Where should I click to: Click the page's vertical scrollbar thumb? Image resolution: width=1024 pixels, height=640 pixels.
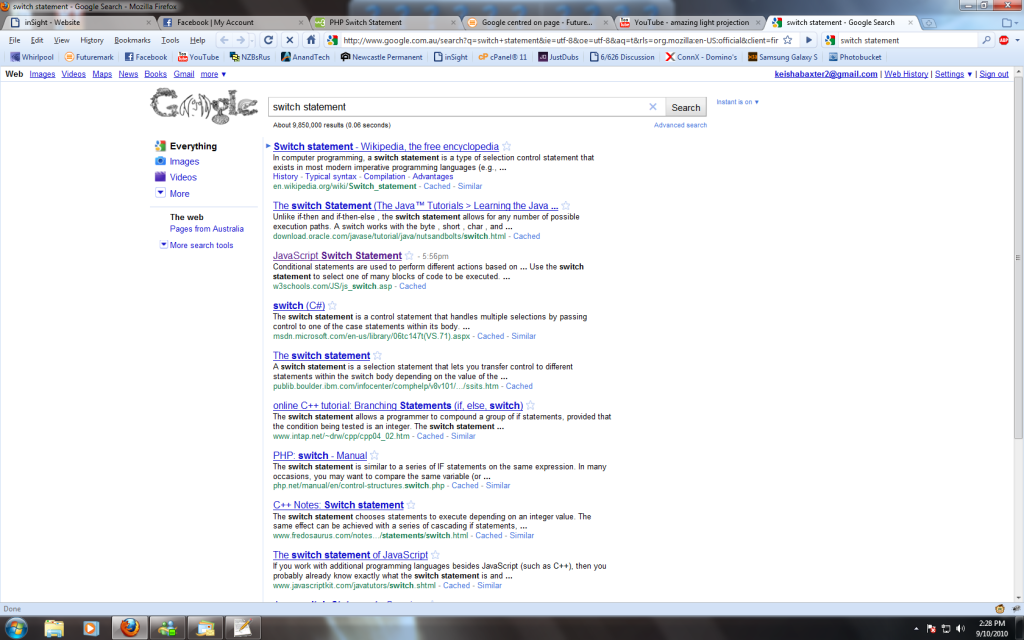click(1018, 258)
